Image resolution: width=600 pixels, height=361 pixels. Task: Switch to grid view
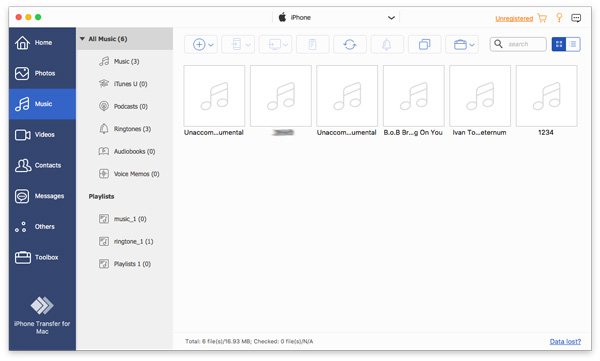[559, 44]
